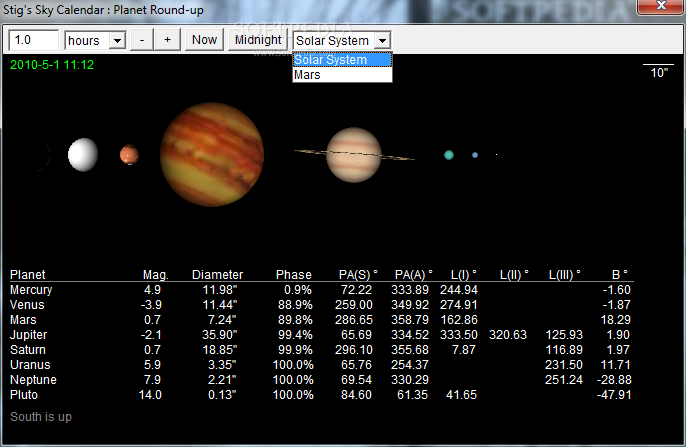The height and width of the screenshot is (447, 686).
Task: Click Jupiter L(II) value 320.63
Action: (x=508, y=335)
